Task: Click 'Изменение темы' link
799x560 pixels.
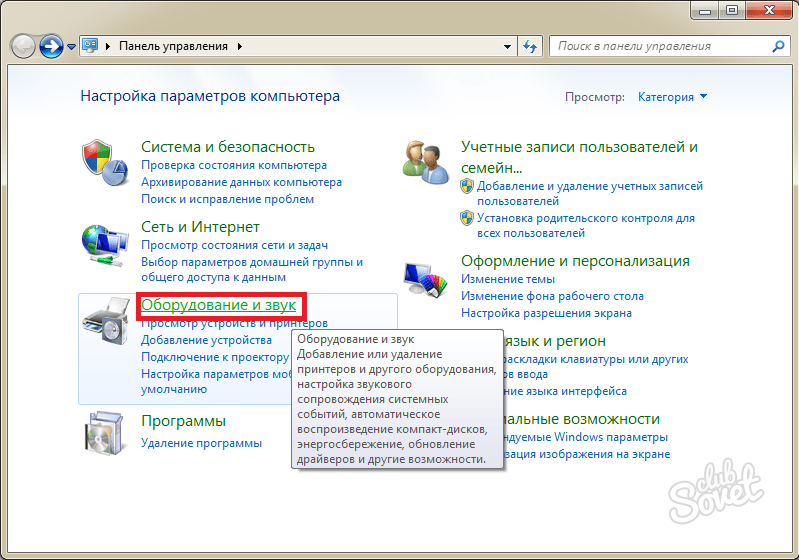Action: pyautogui.click(x=508, y=279)
